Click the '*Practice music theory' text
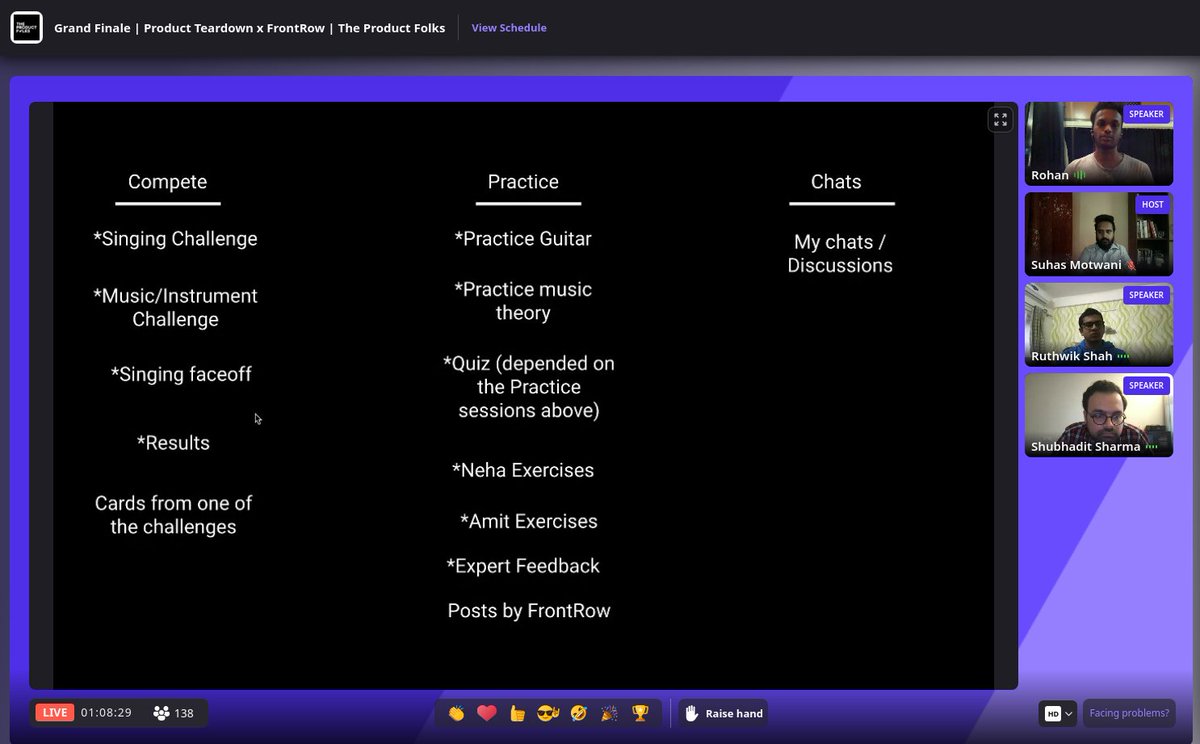 523,301
